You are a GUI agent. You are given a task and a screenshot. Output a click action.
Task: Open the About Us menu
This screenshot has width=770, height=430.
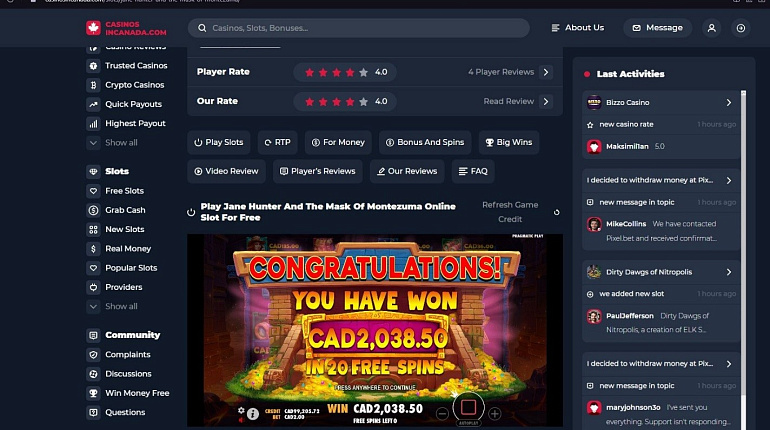point(578,28)
